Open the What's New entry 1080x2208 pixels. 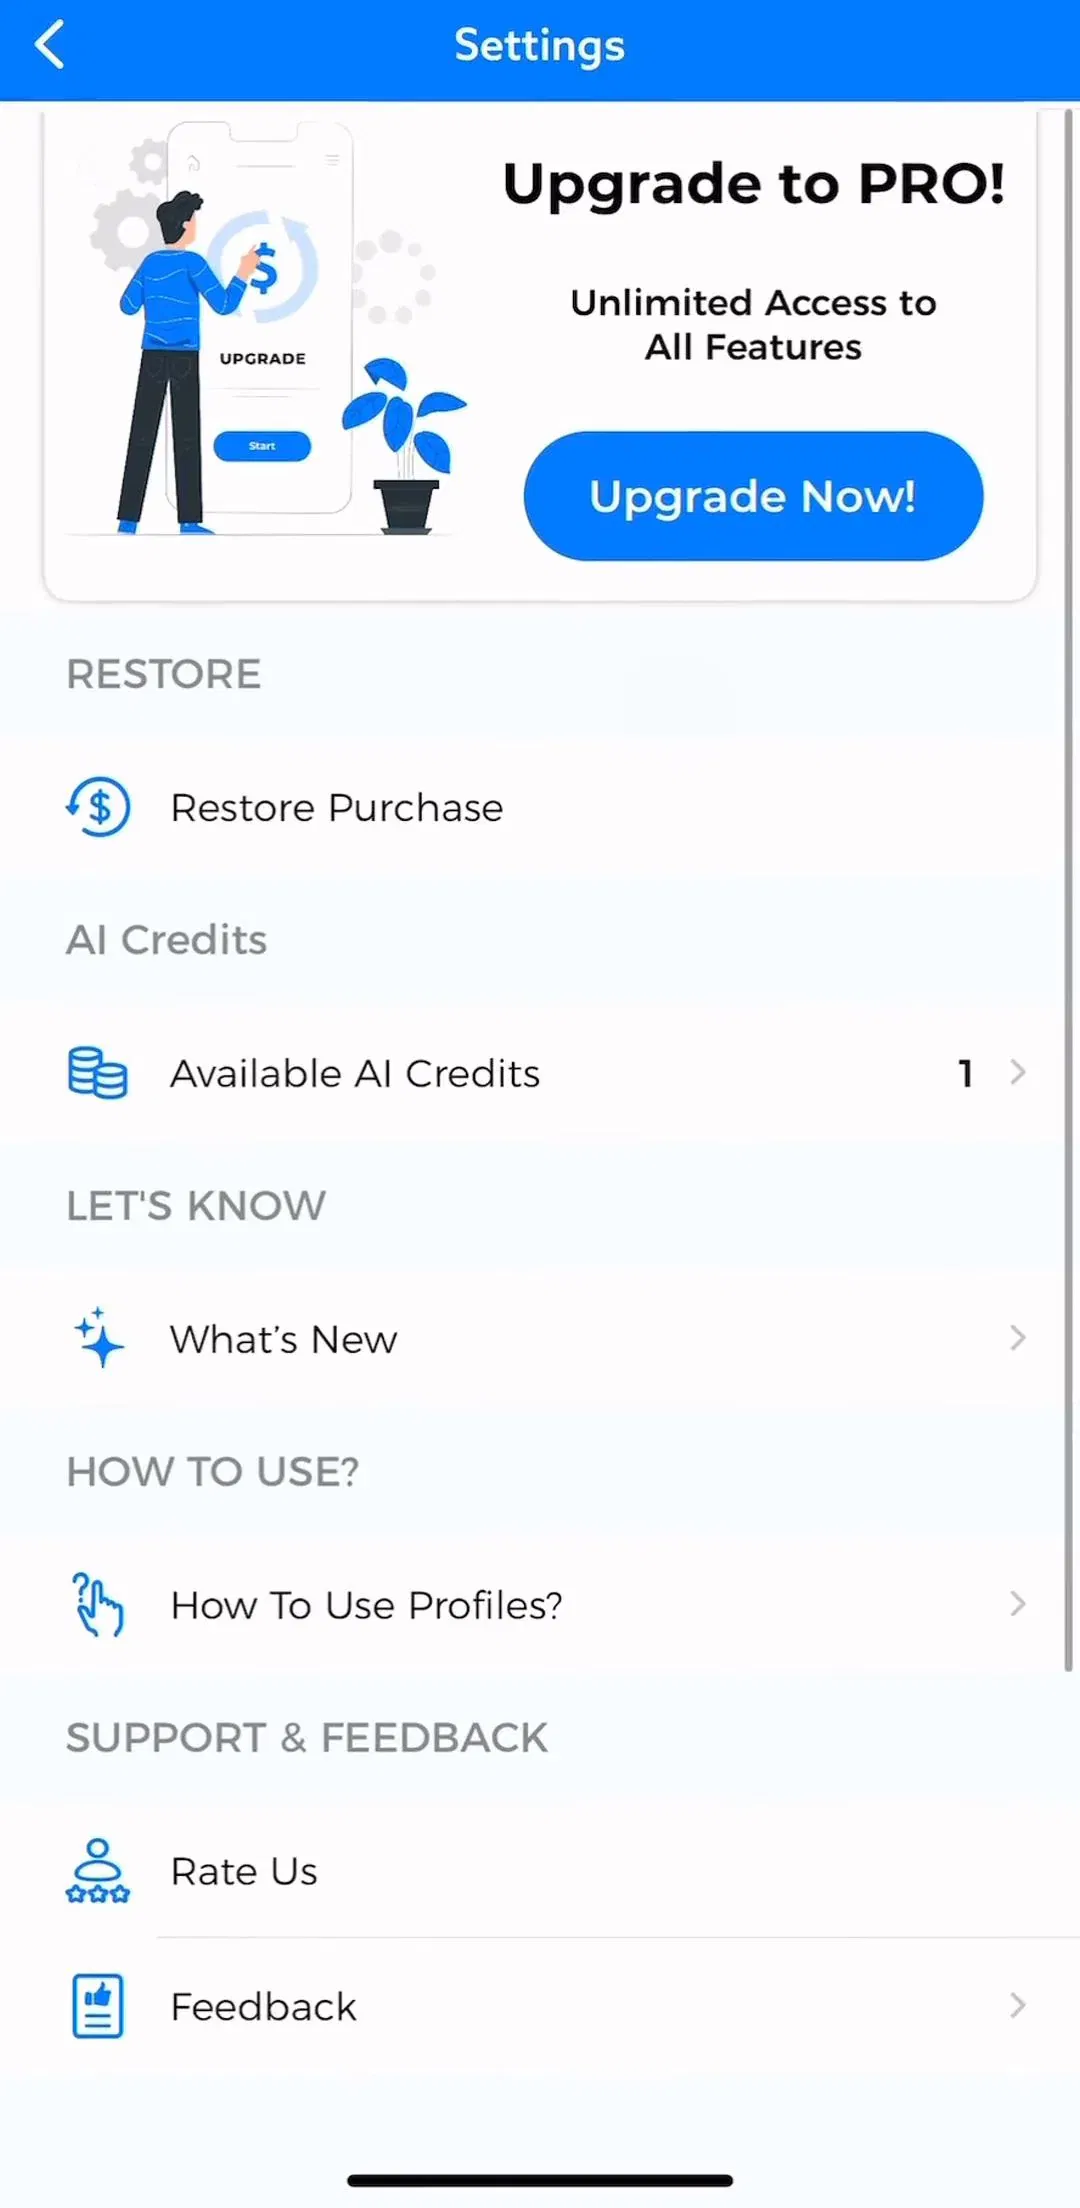click(540, 1338)
